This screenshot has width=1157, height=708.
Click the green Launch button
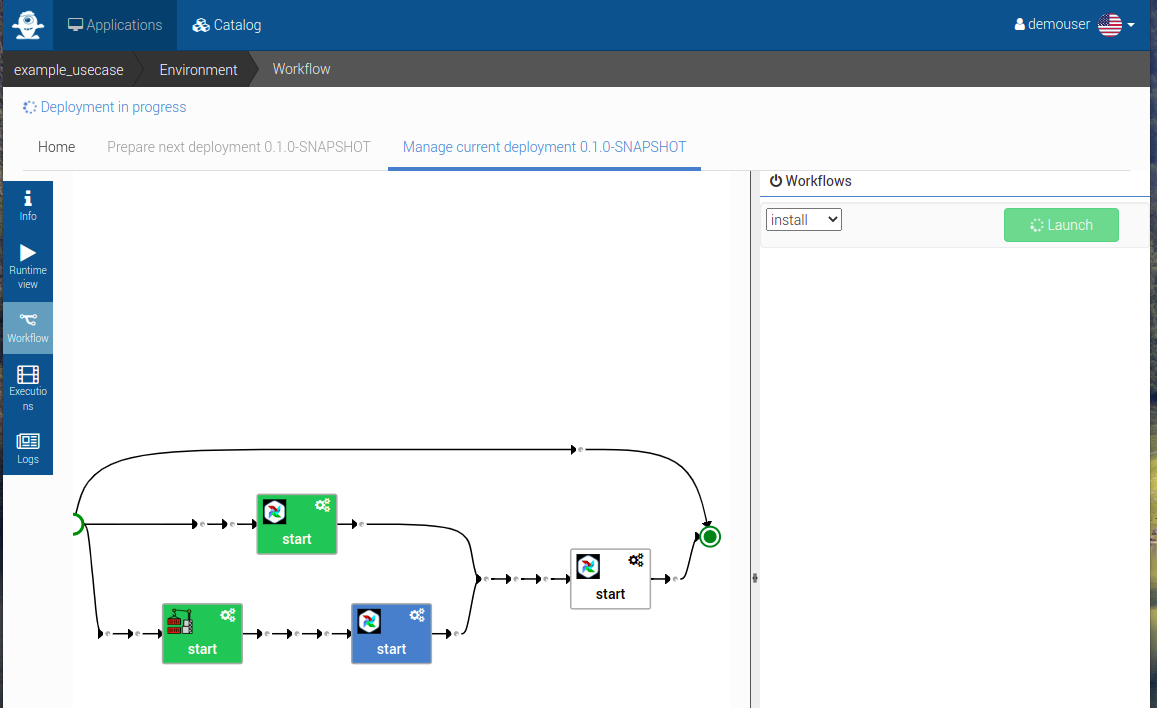pos(1061,225)
